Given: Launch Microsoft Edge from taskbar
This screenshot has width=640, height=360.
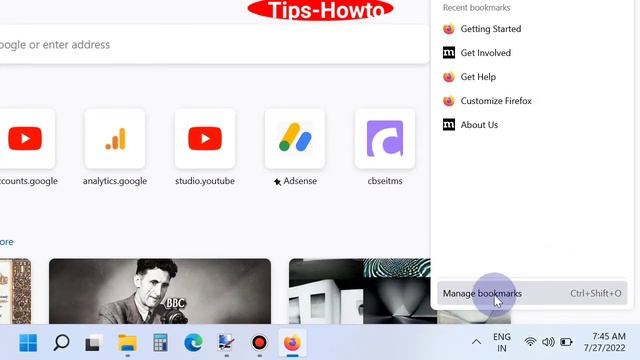Looking at the screenshot, I should pos(193,342).
